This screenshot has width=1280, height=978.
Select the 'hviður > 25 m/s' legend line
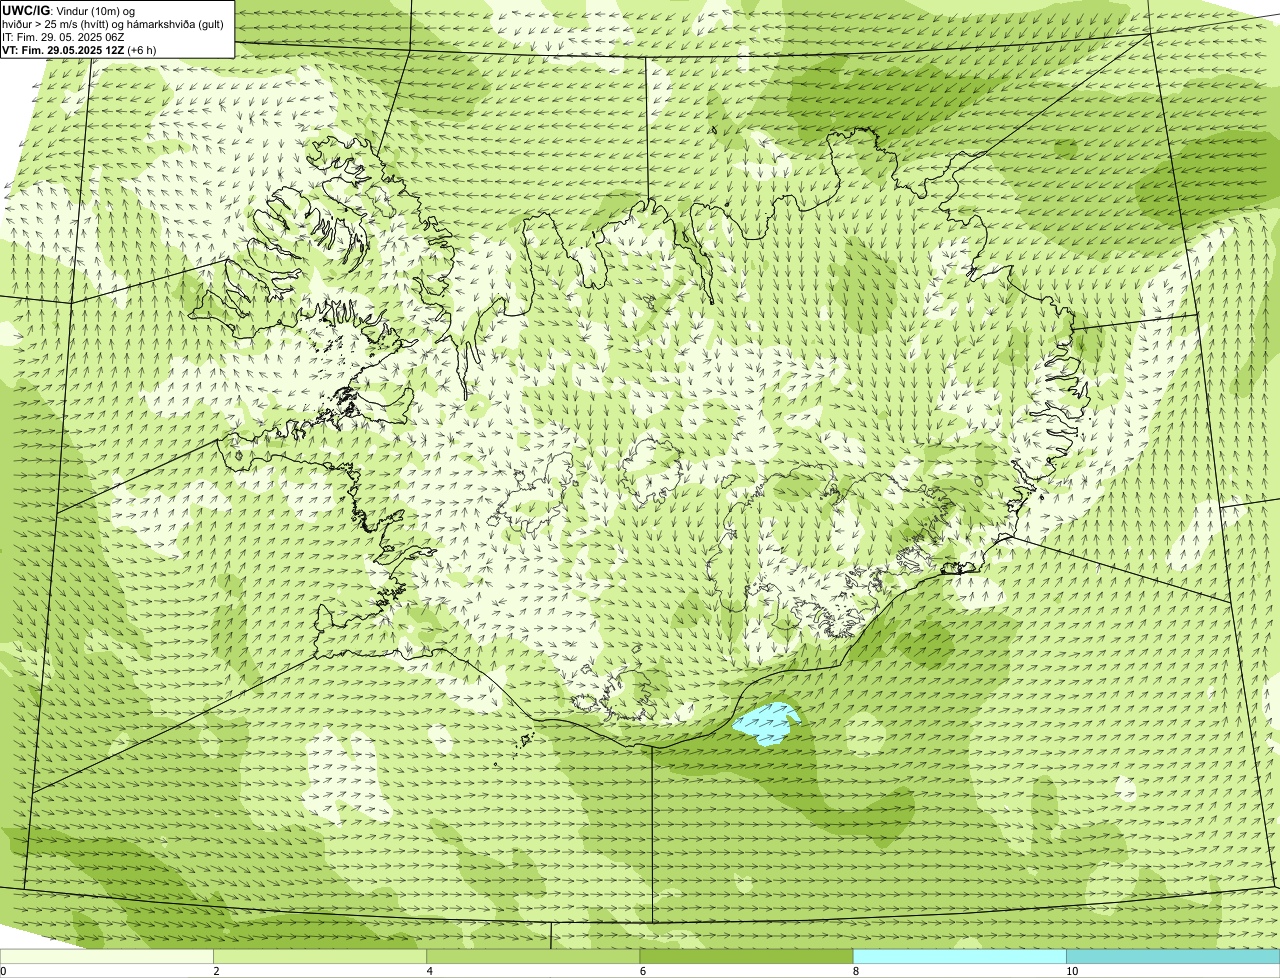pos(113,24)
